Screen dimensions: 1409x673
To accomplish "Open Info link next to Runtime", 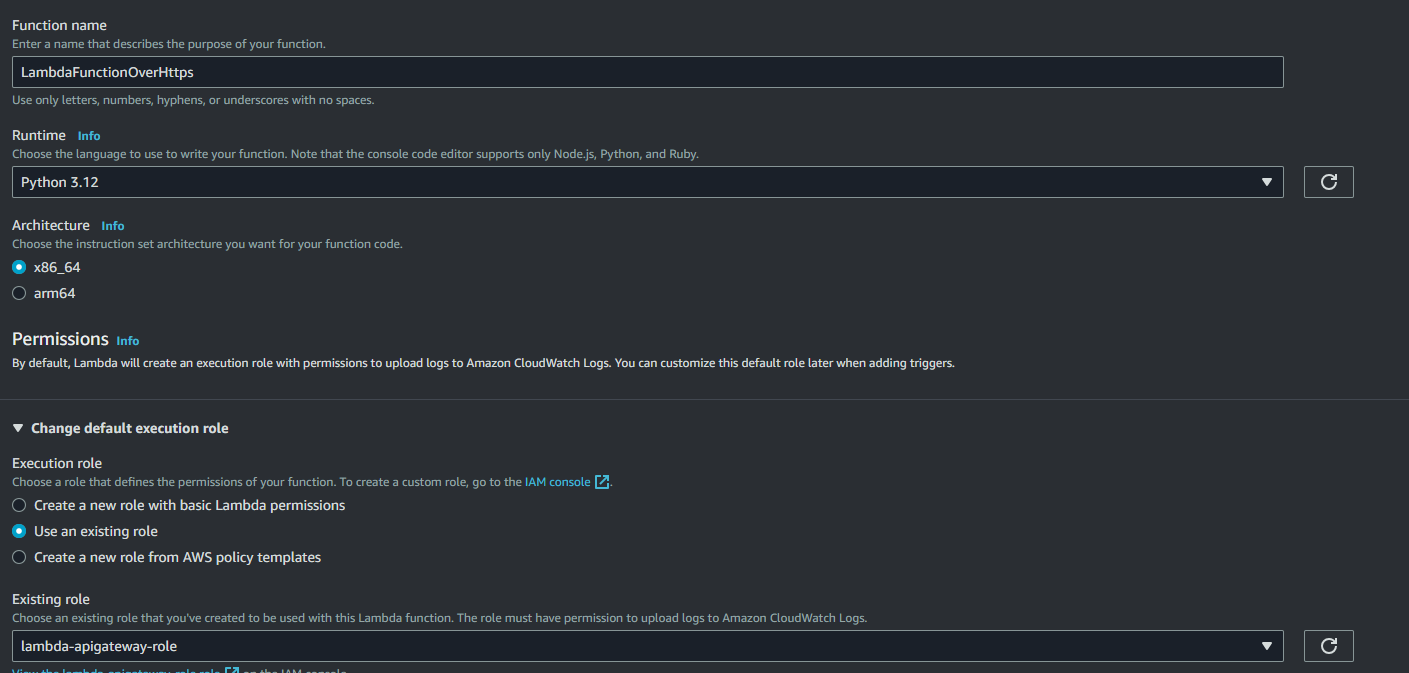I will 89,136.
